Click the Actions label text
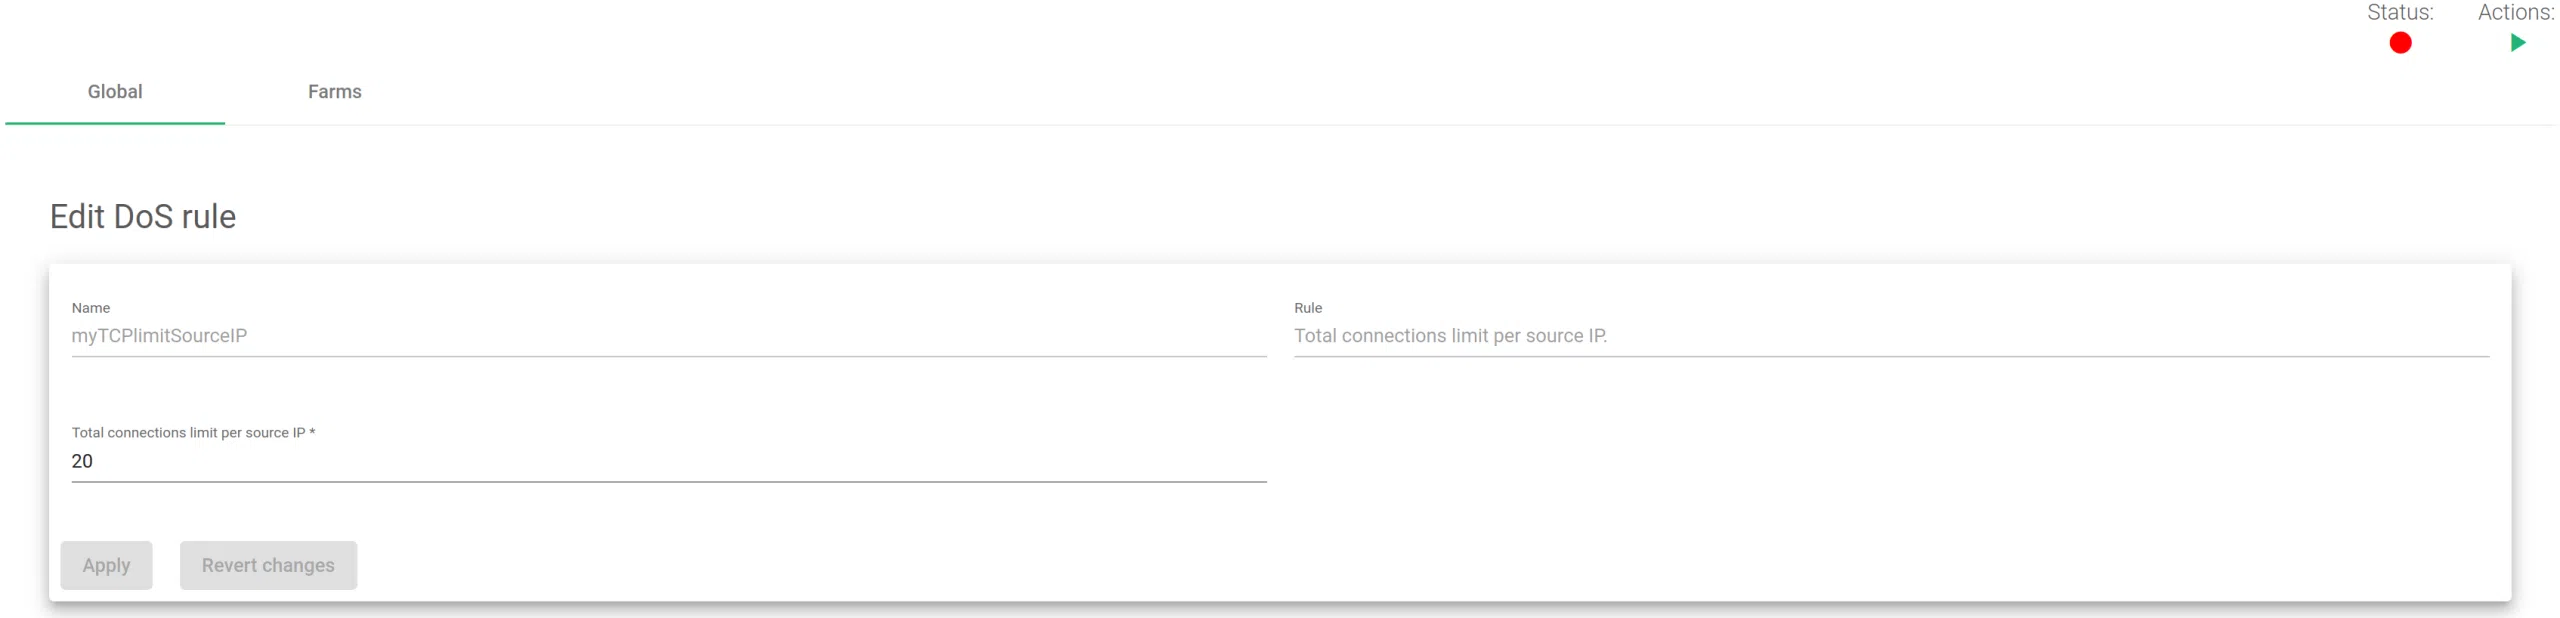 [x=2515, y=13]
